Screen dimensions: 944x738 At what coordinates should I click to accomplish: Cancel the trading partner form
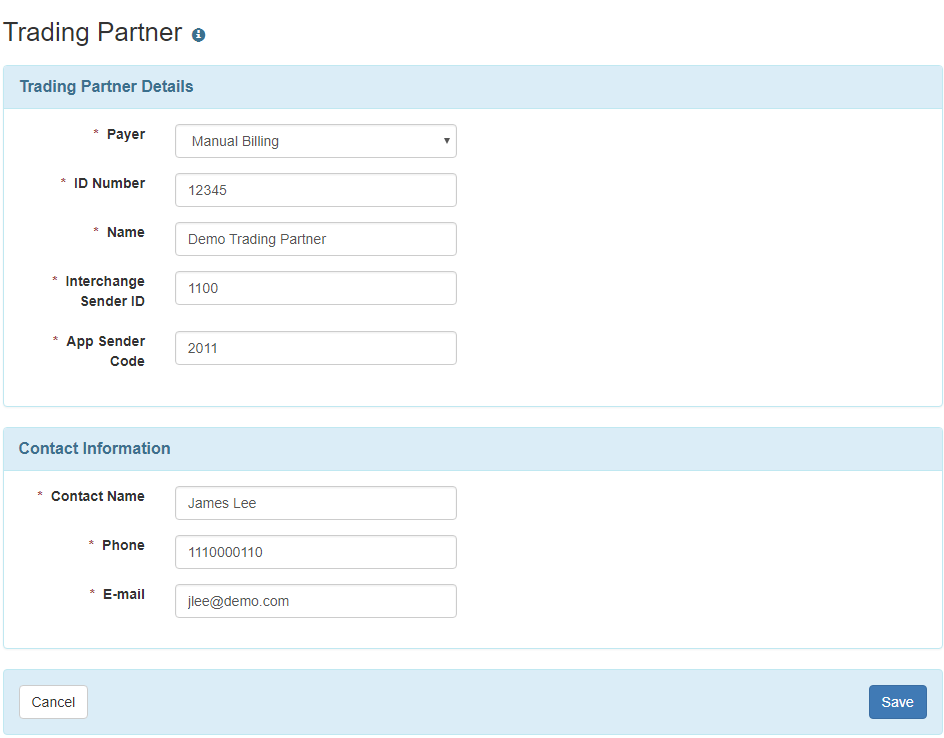click(53, 702)
